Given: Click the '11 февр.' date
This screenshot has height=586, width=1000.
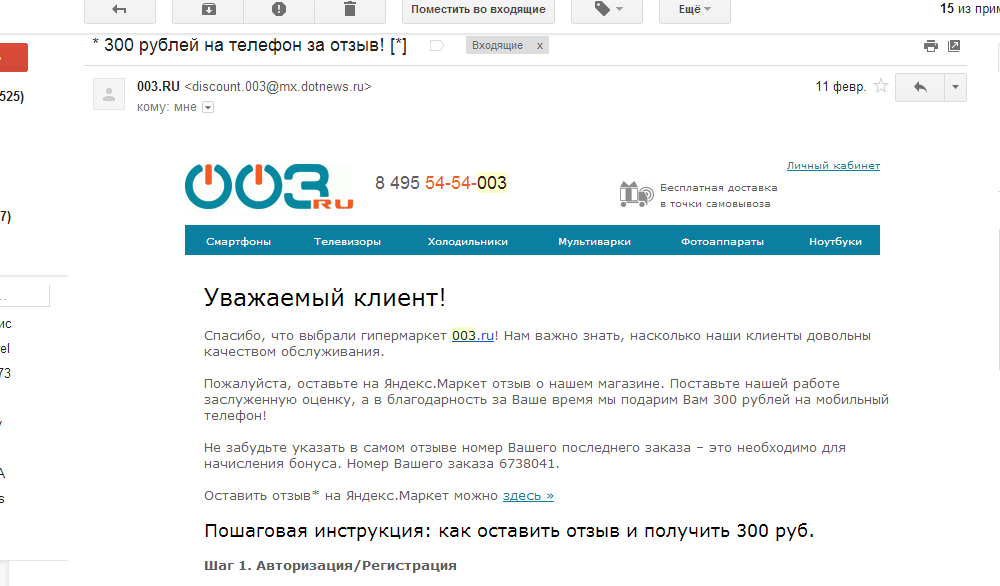Looking at the screenshot, I should 841,86.
